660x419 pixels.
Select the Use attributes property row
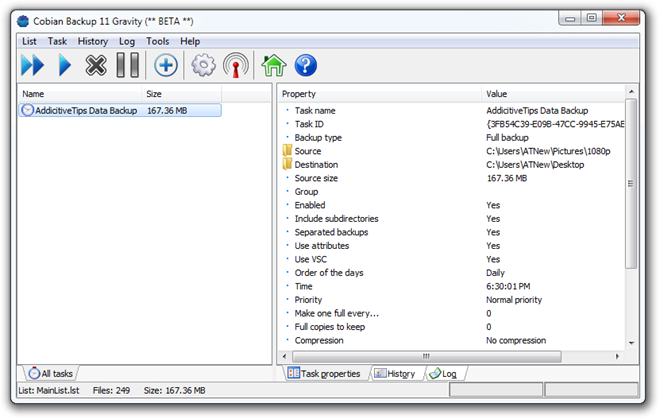452,246
